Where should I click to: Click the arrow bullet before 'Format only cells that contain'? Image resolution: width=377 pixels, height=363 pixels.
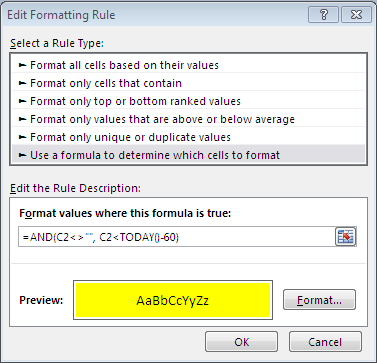(x=22, y=83)
